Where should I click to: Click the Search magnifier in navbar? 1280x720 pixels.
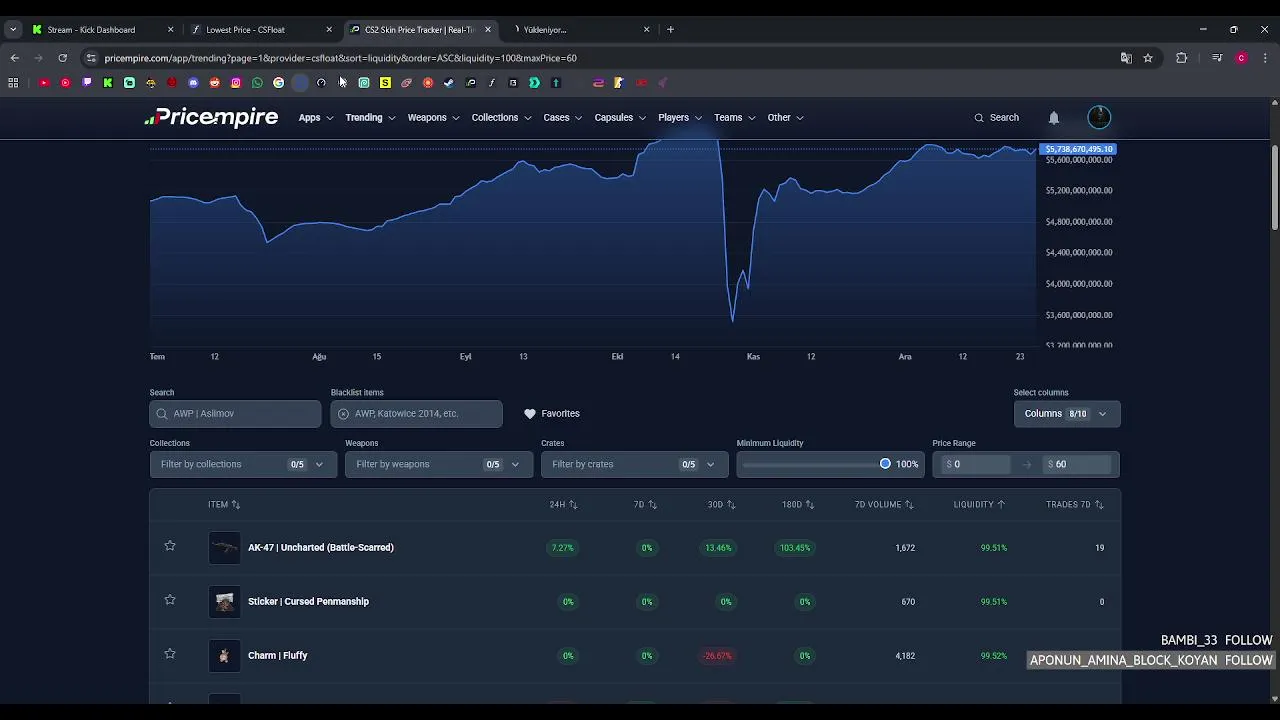[979, 117]
